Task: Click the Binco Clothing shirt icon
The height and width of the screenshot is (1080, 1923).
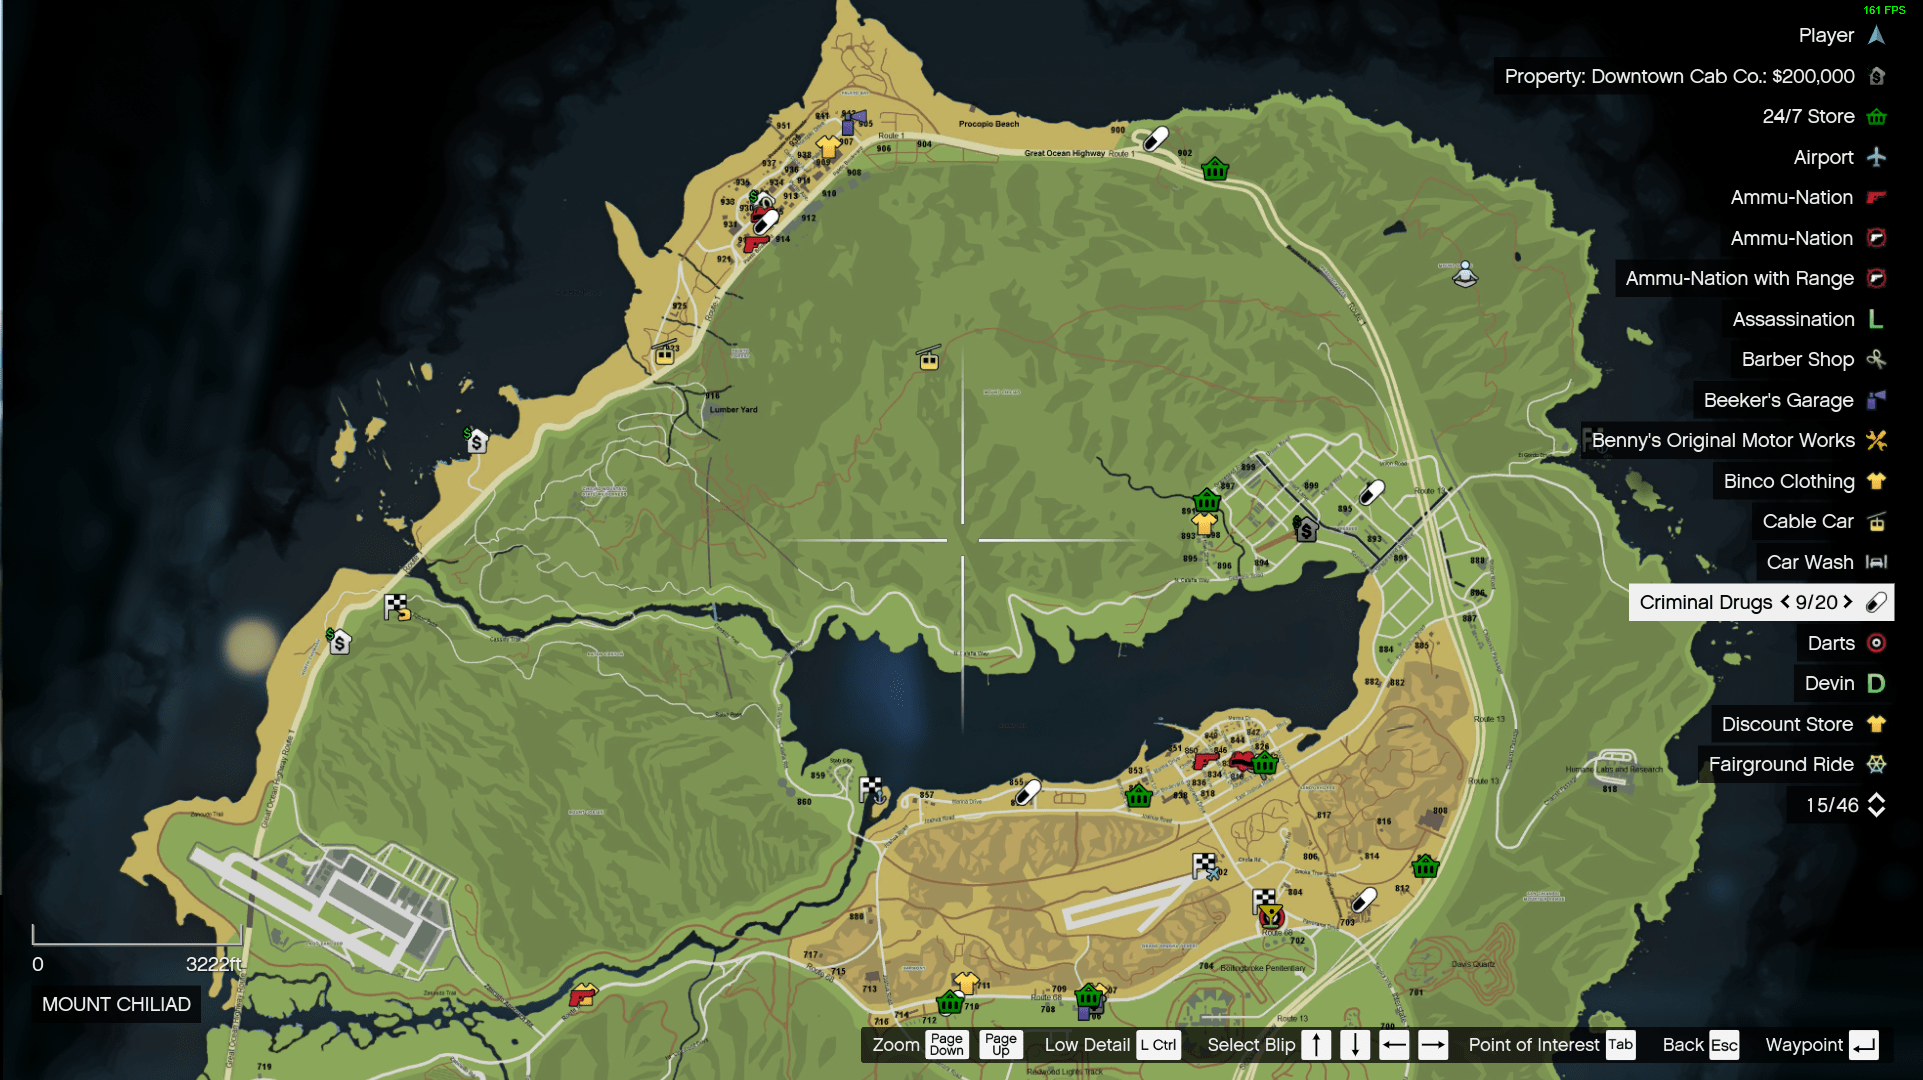Action: [x=1876, y=481]
